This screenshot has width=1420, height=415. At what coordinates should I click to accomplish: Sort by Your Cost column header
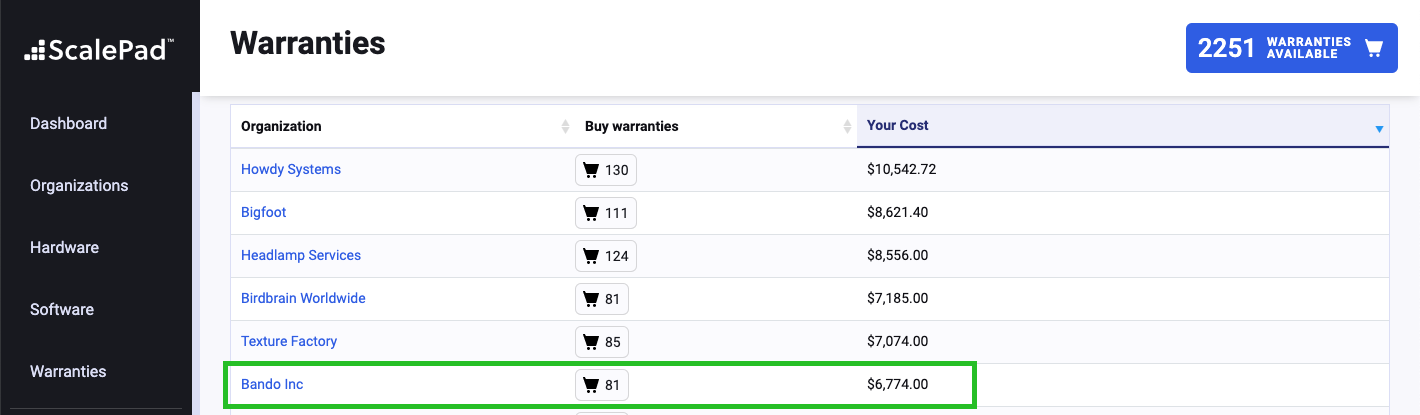pos(1123,126)
